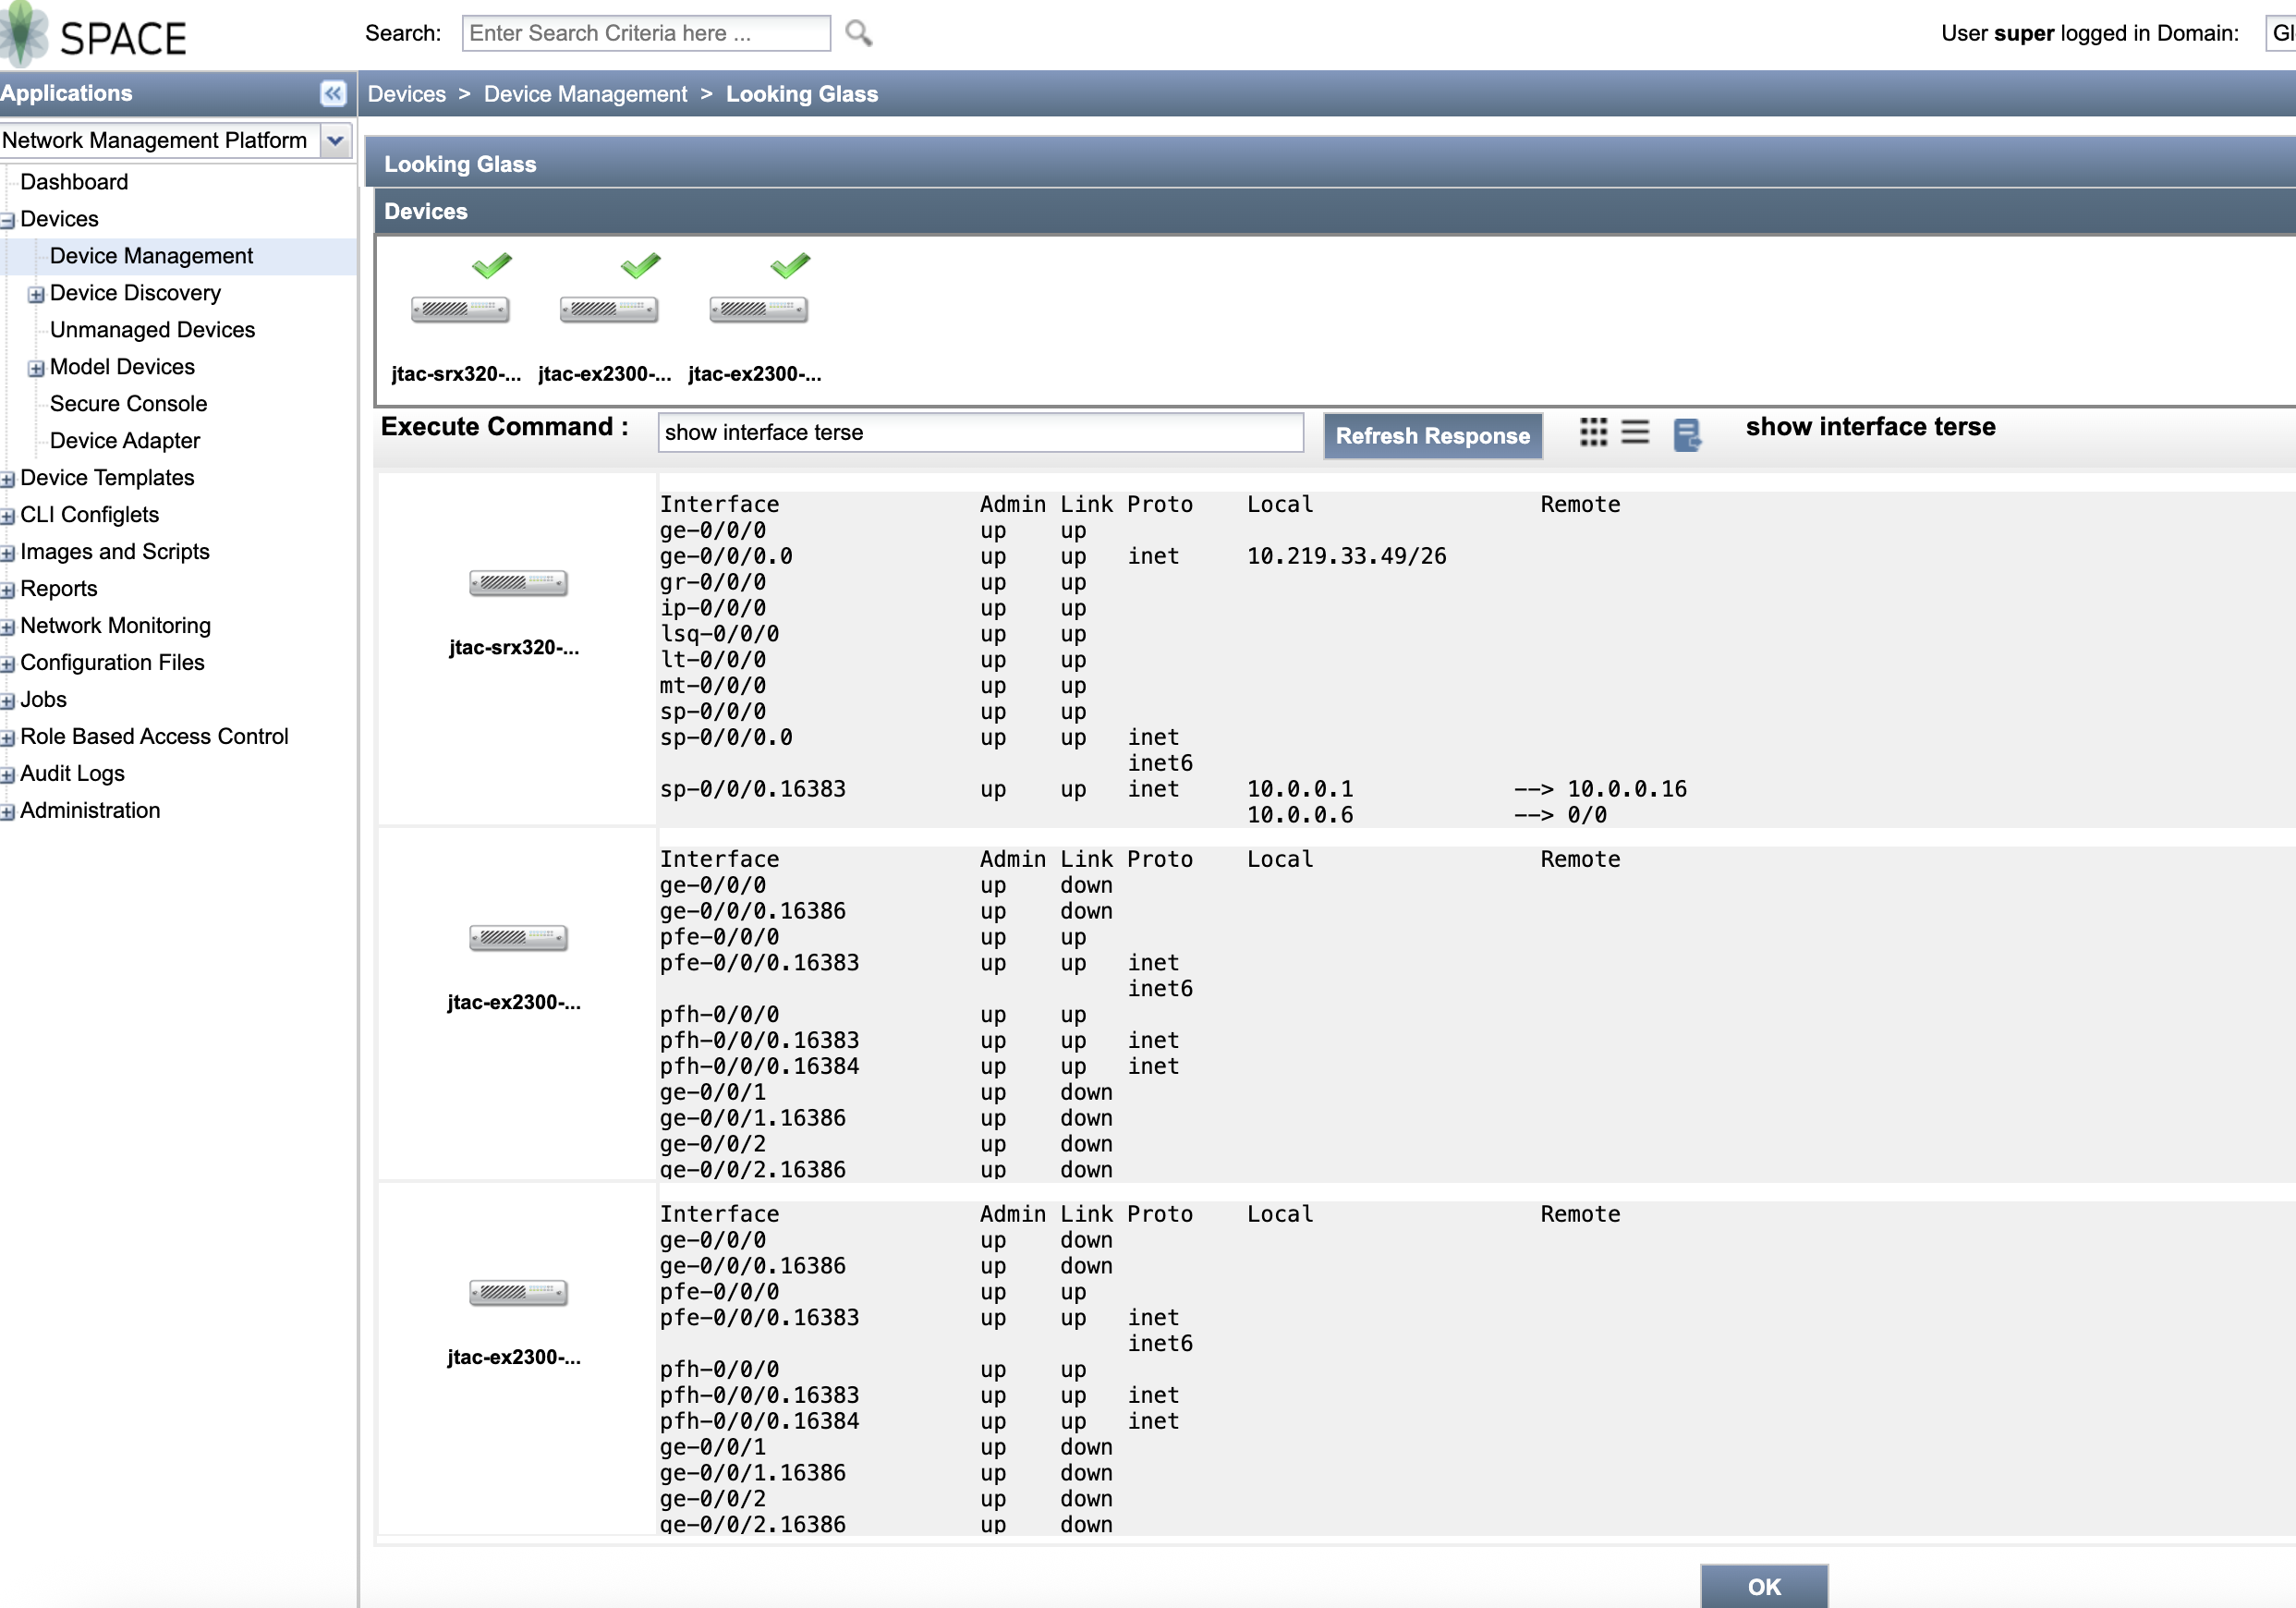Viewport: 2296px width, 1608px height.
Task: Open Network Monitoring in sidebar
Action: tap(115, 626)
